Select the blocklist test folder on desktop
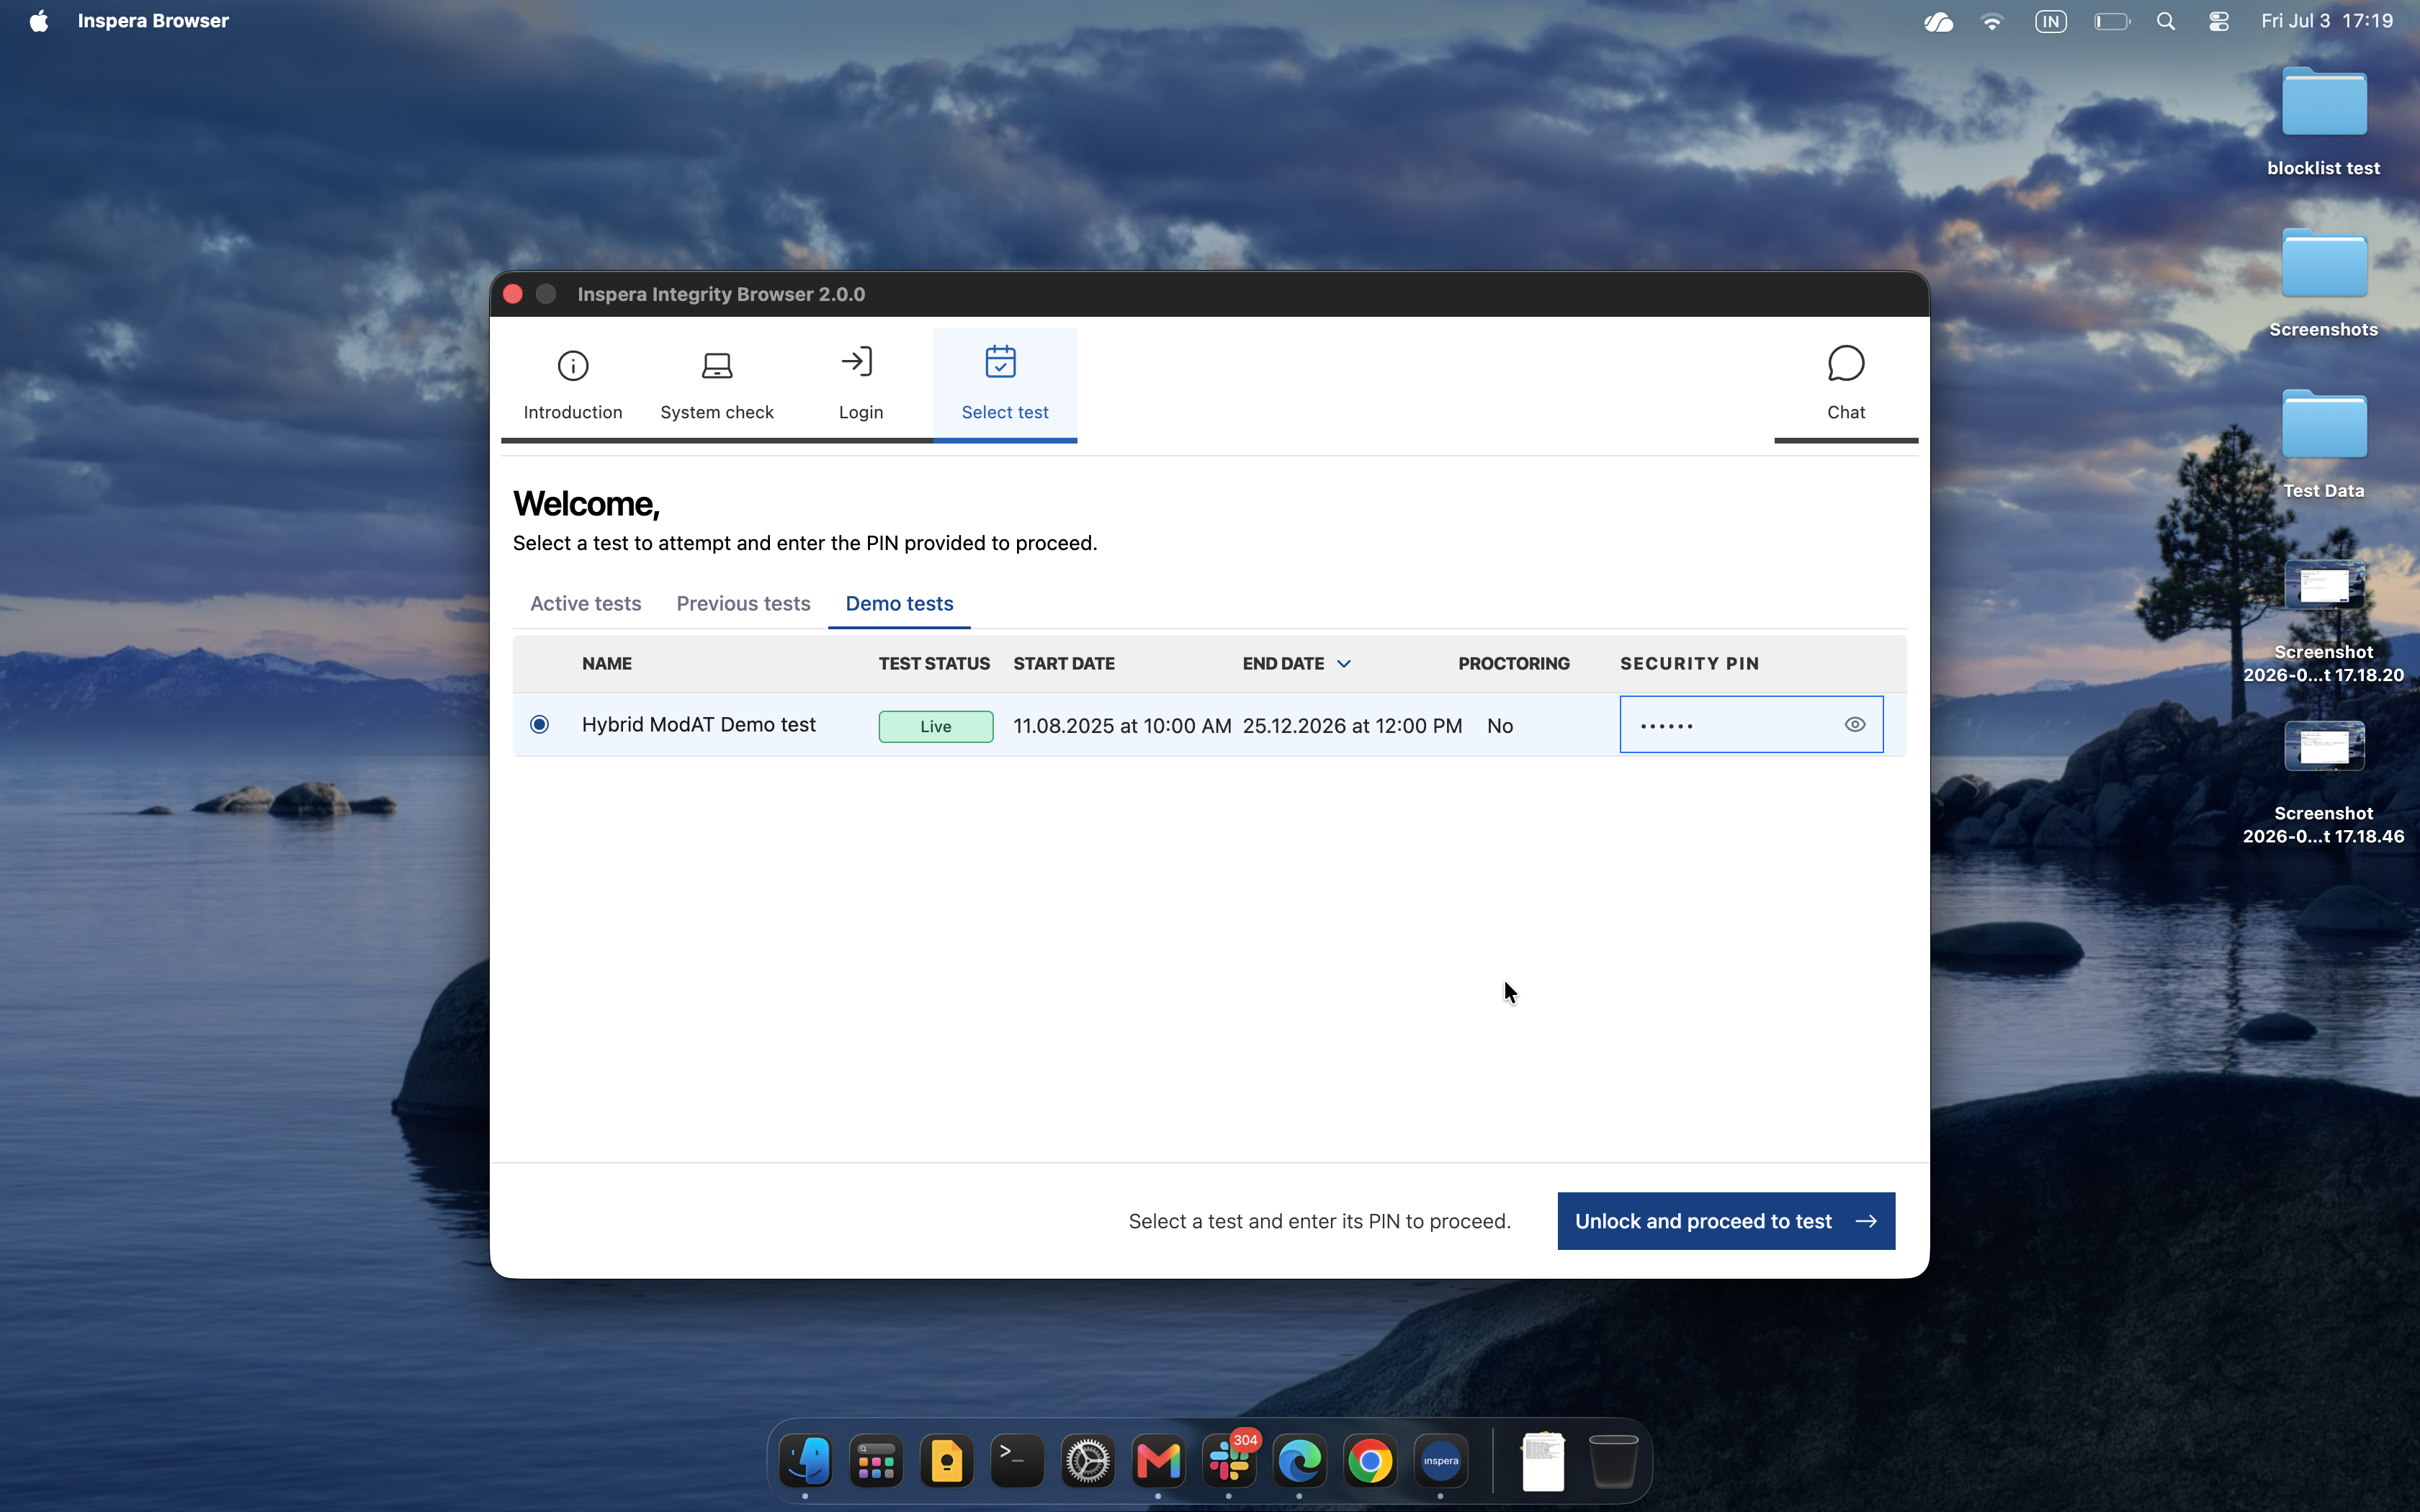 (2324, 102)
